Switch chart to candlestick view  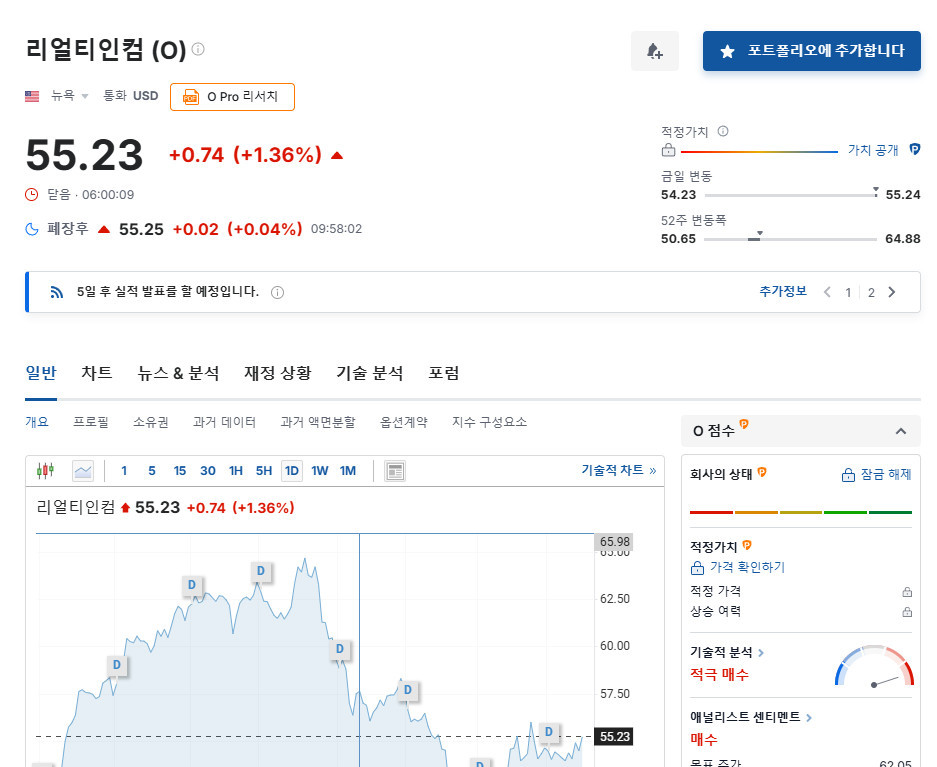(x=45, y=471)
